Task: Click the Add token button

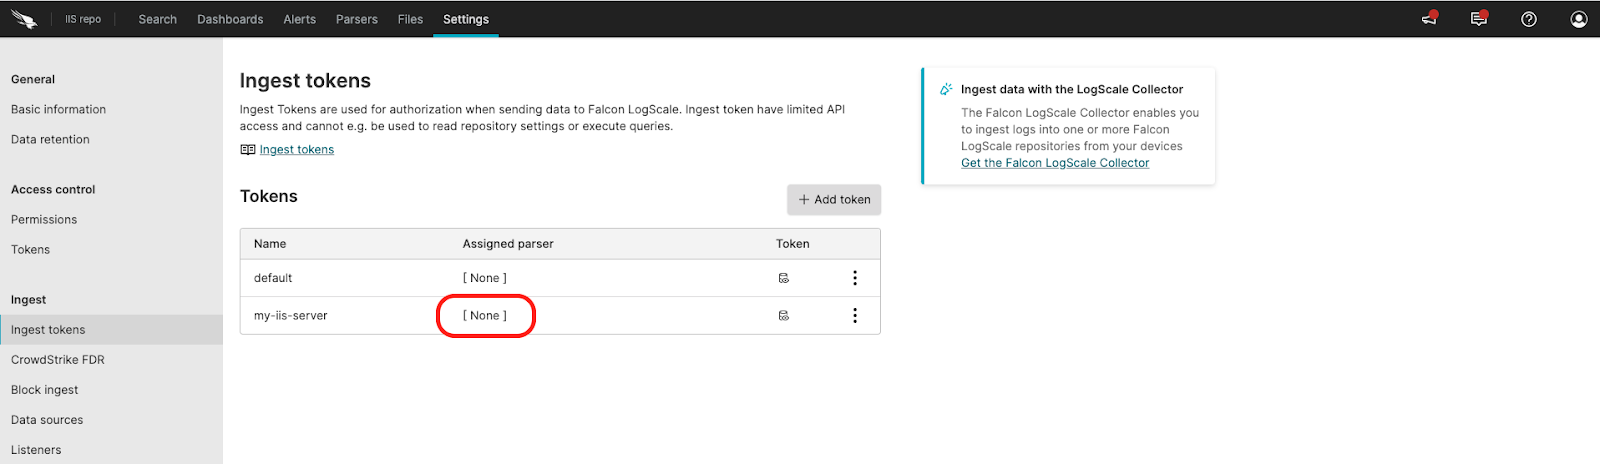Action: point(834,200)
